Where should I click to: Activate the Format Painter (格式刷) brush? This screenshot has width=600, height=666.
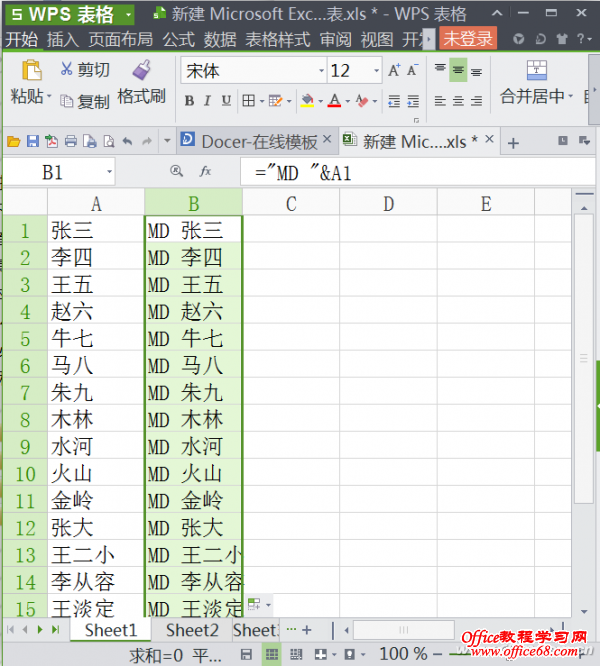(141, 70)
